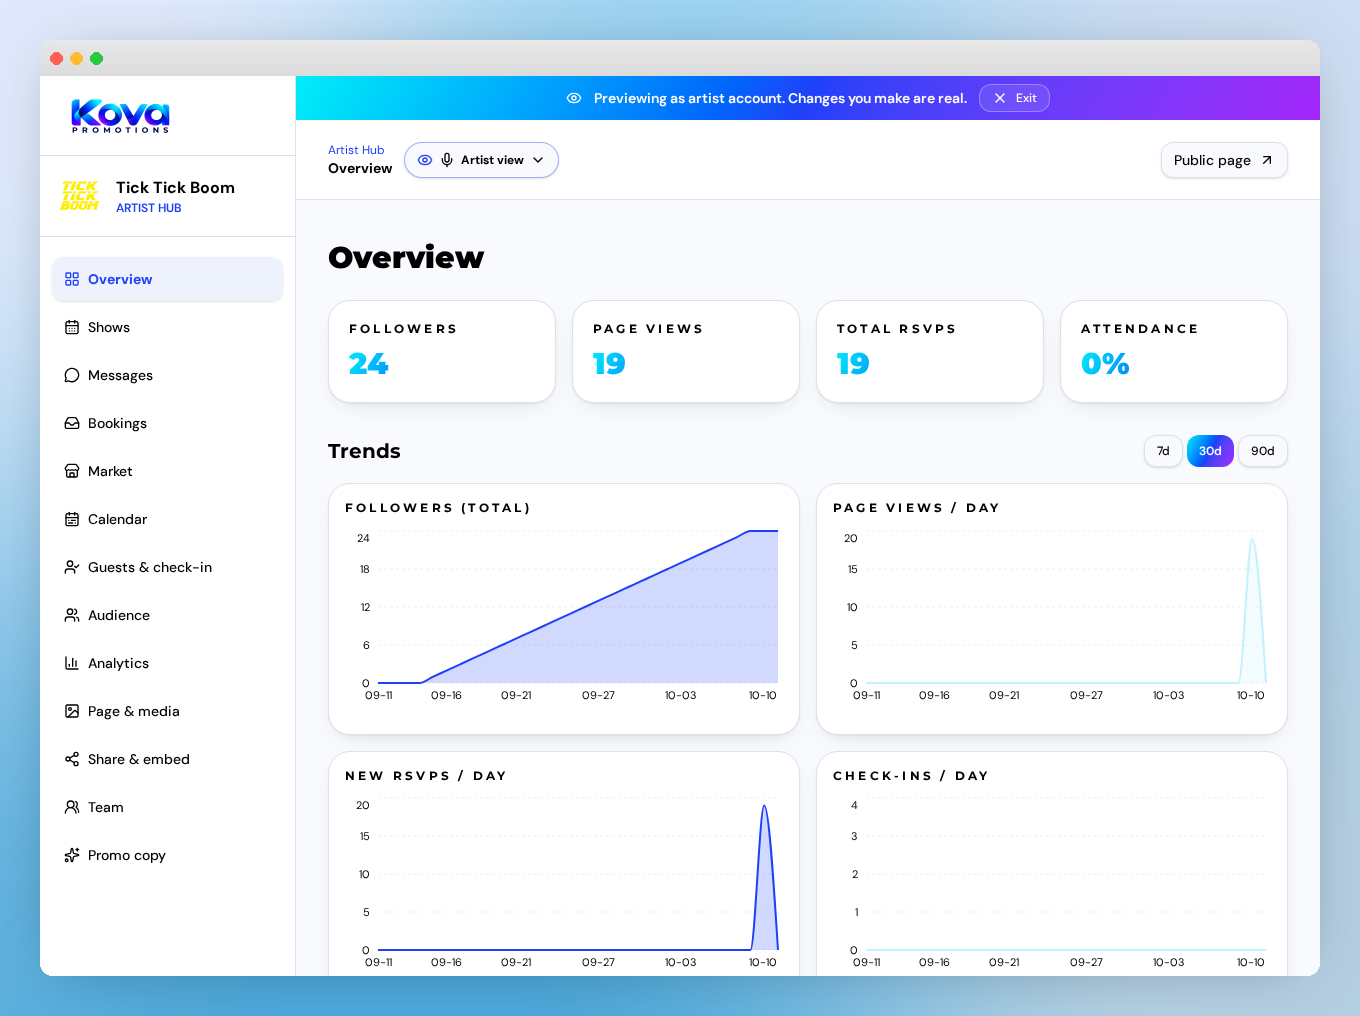Click the Guests & check-in person icon
The image size is (1360, 1016).
(x=72, y=567)
